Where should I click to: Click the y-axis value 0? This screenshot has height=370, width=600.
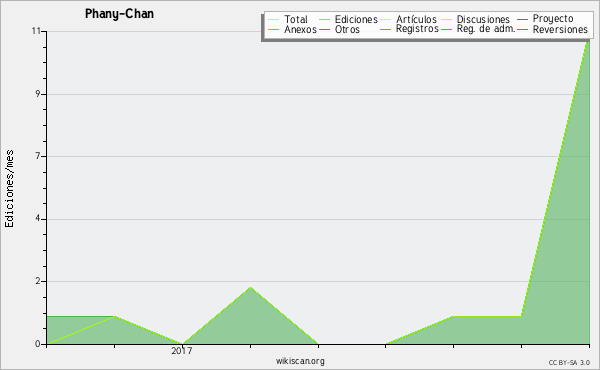38,344
